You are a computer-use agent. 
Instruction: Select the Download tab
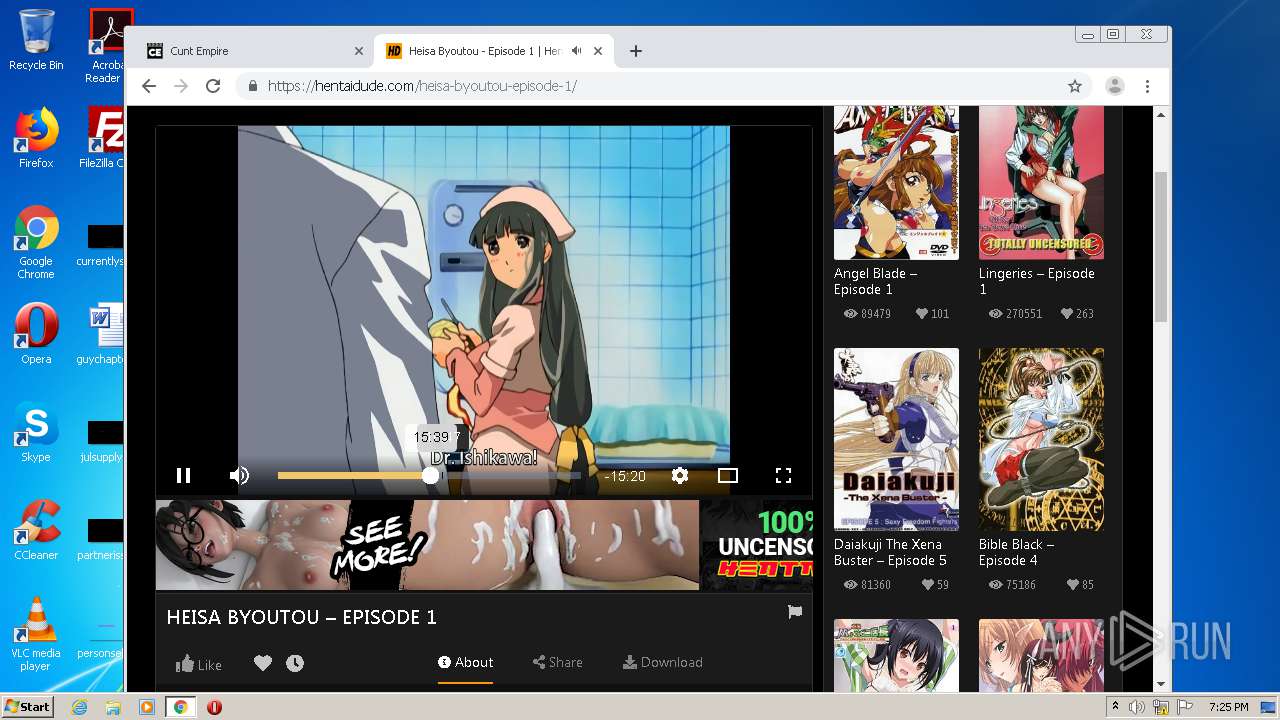(x=663, y=662)
